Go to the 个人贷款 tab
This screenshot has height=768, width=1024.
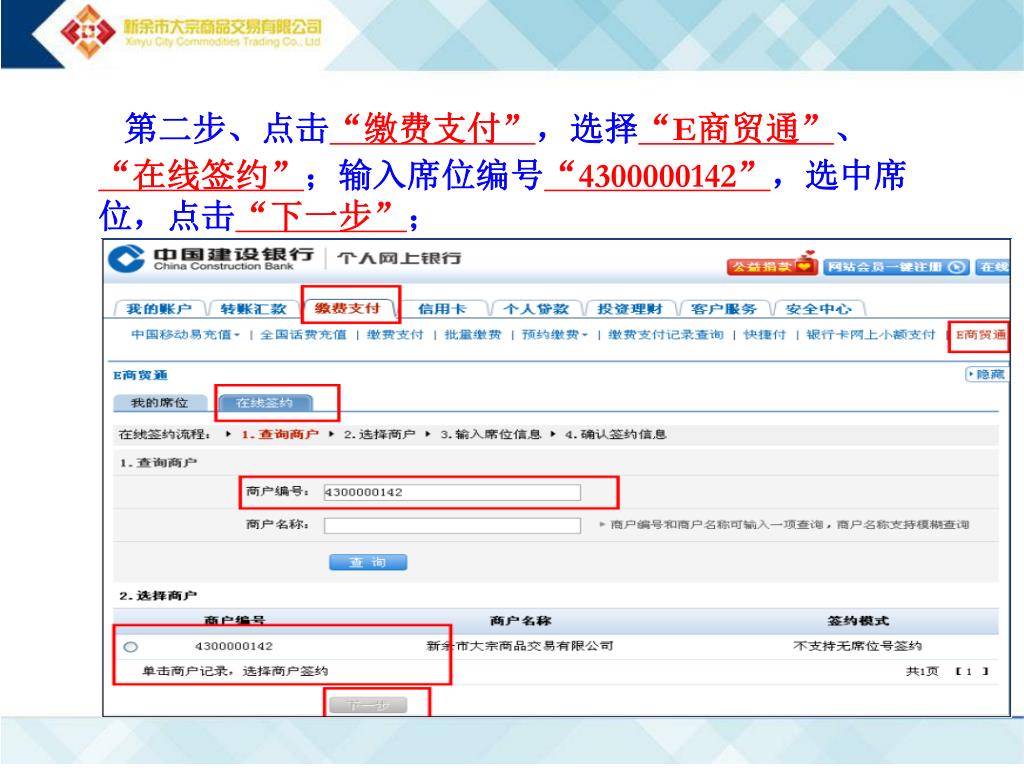coord(536,309)
